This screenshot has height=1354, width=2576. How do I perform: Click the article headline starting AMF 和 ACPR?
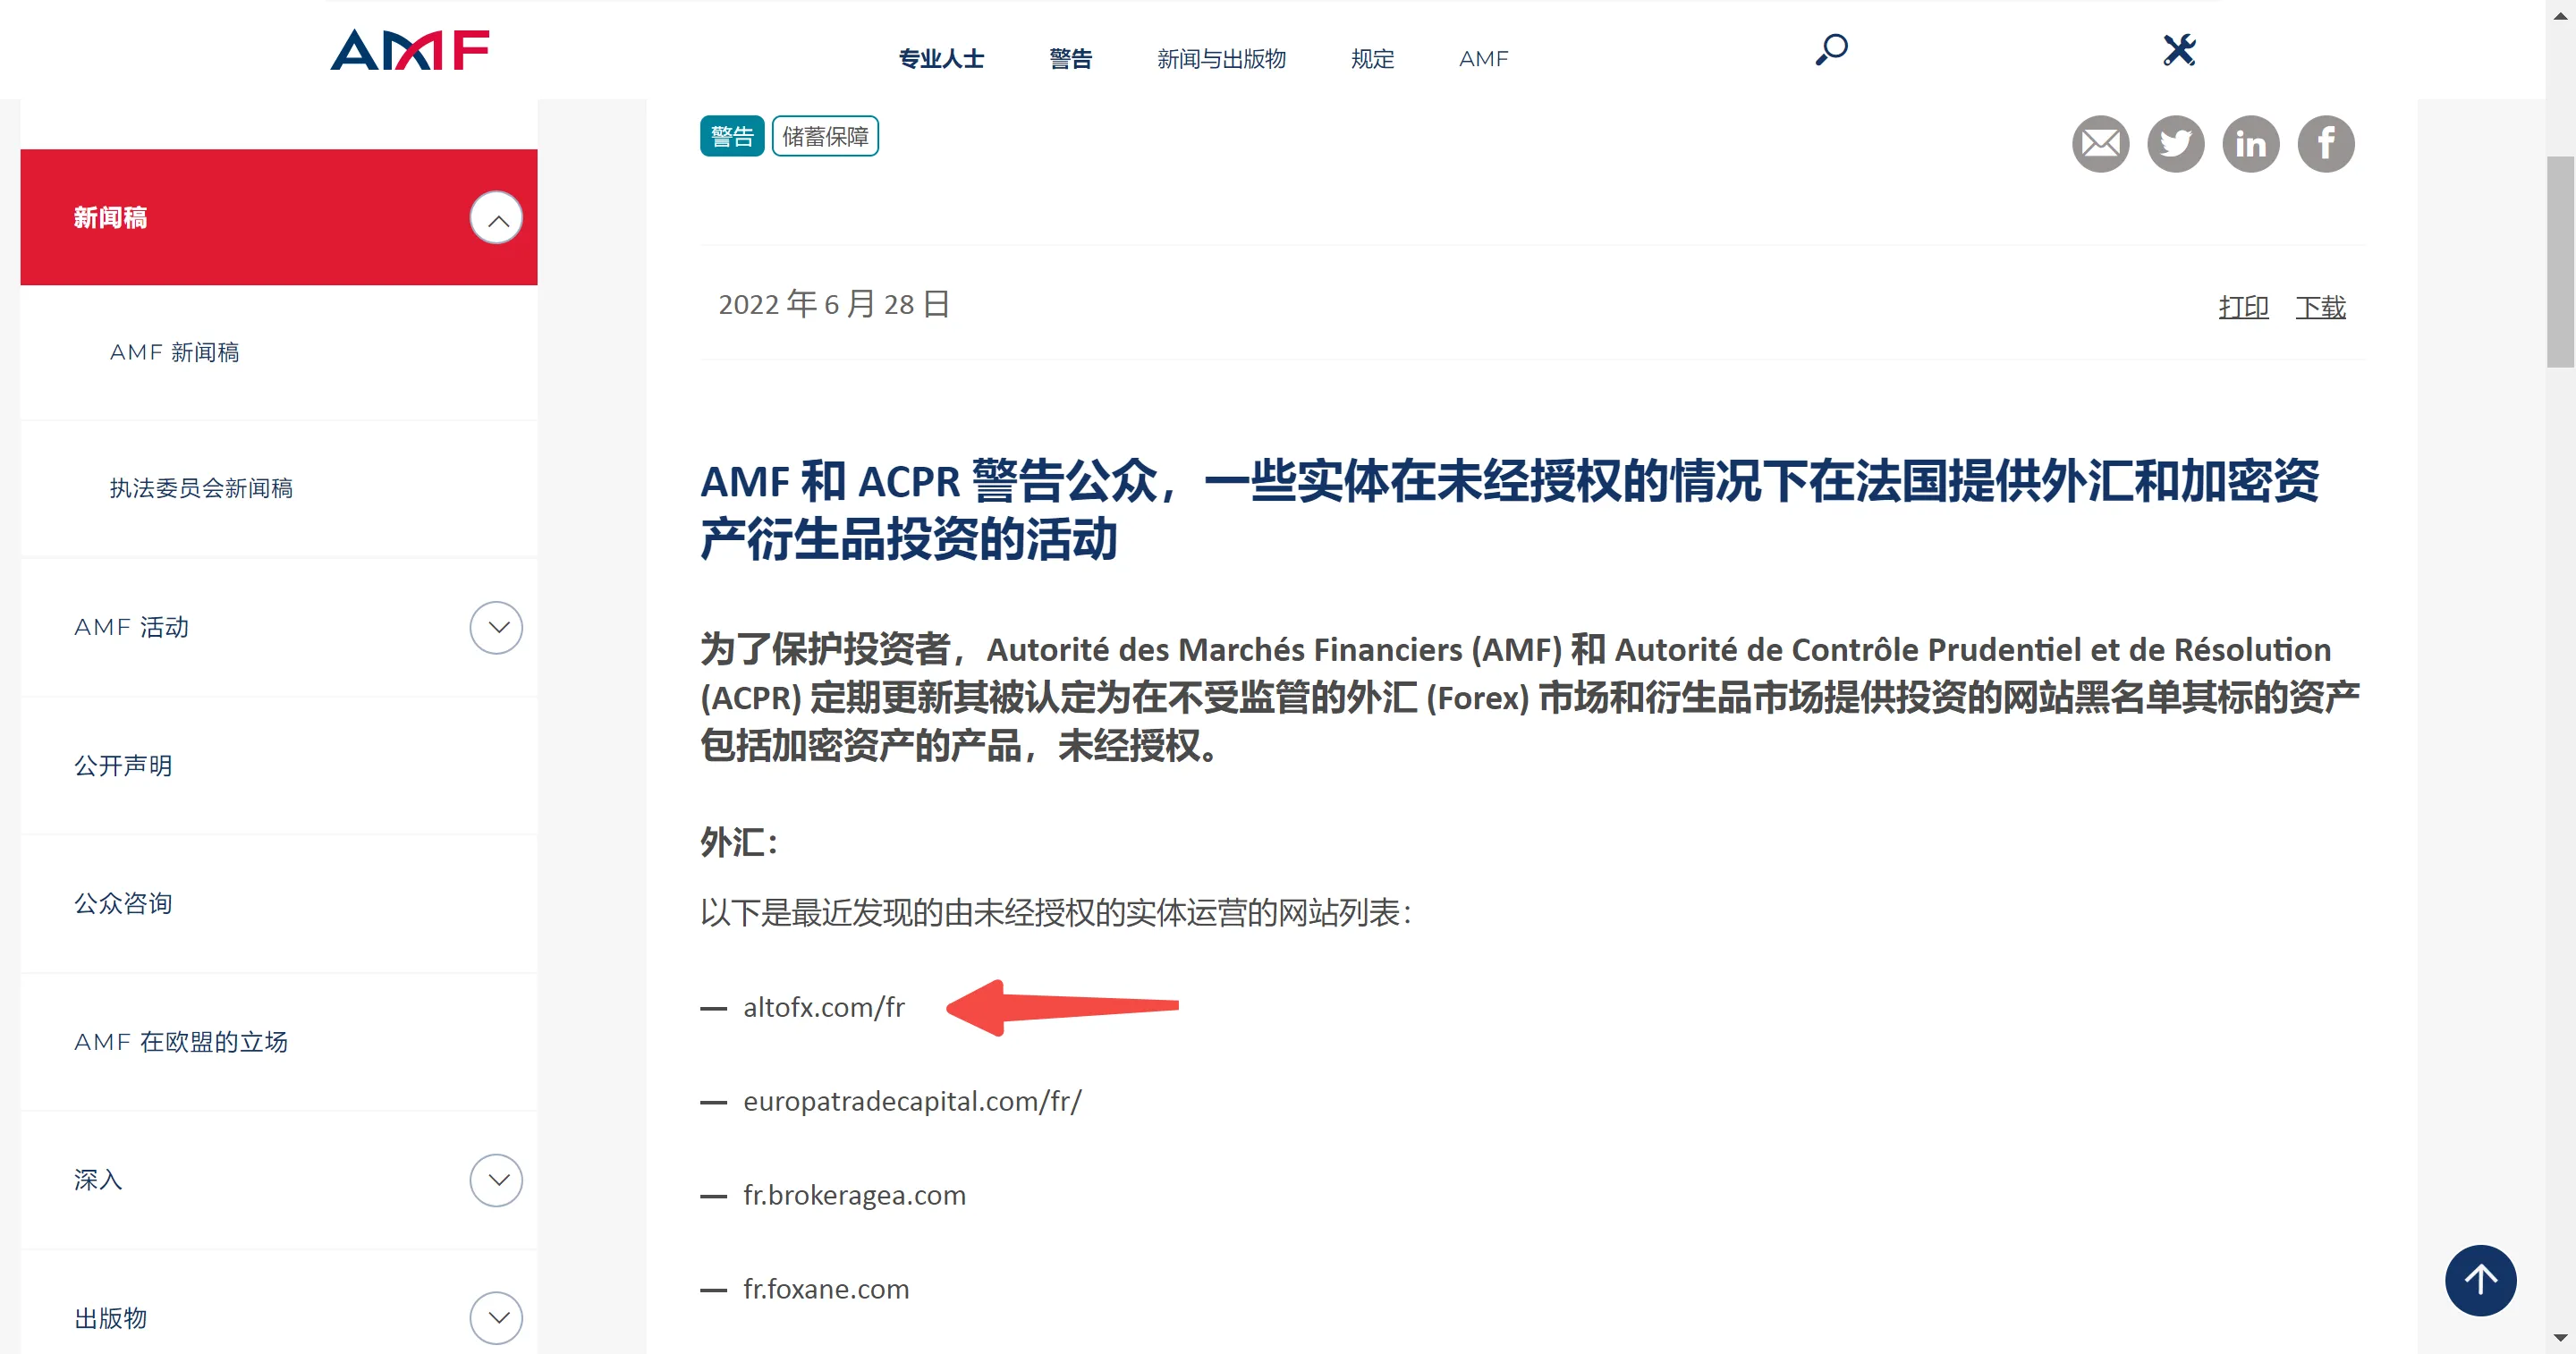coord(1509,510)
